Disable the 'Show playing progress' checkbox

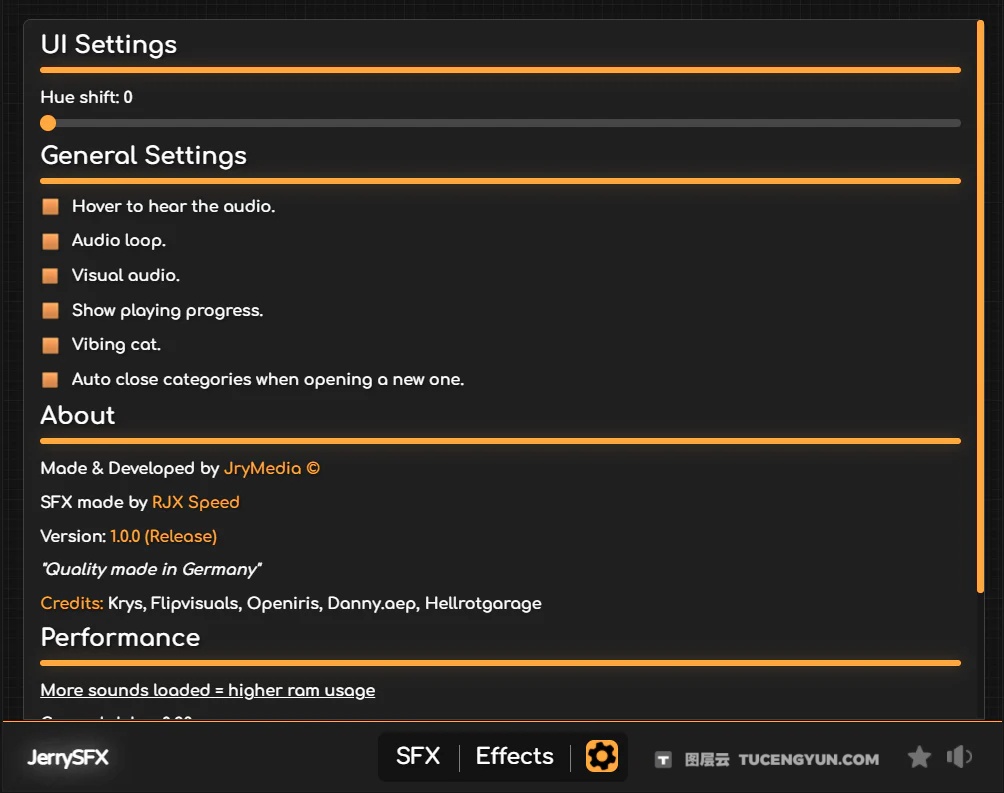click(50, 311)
